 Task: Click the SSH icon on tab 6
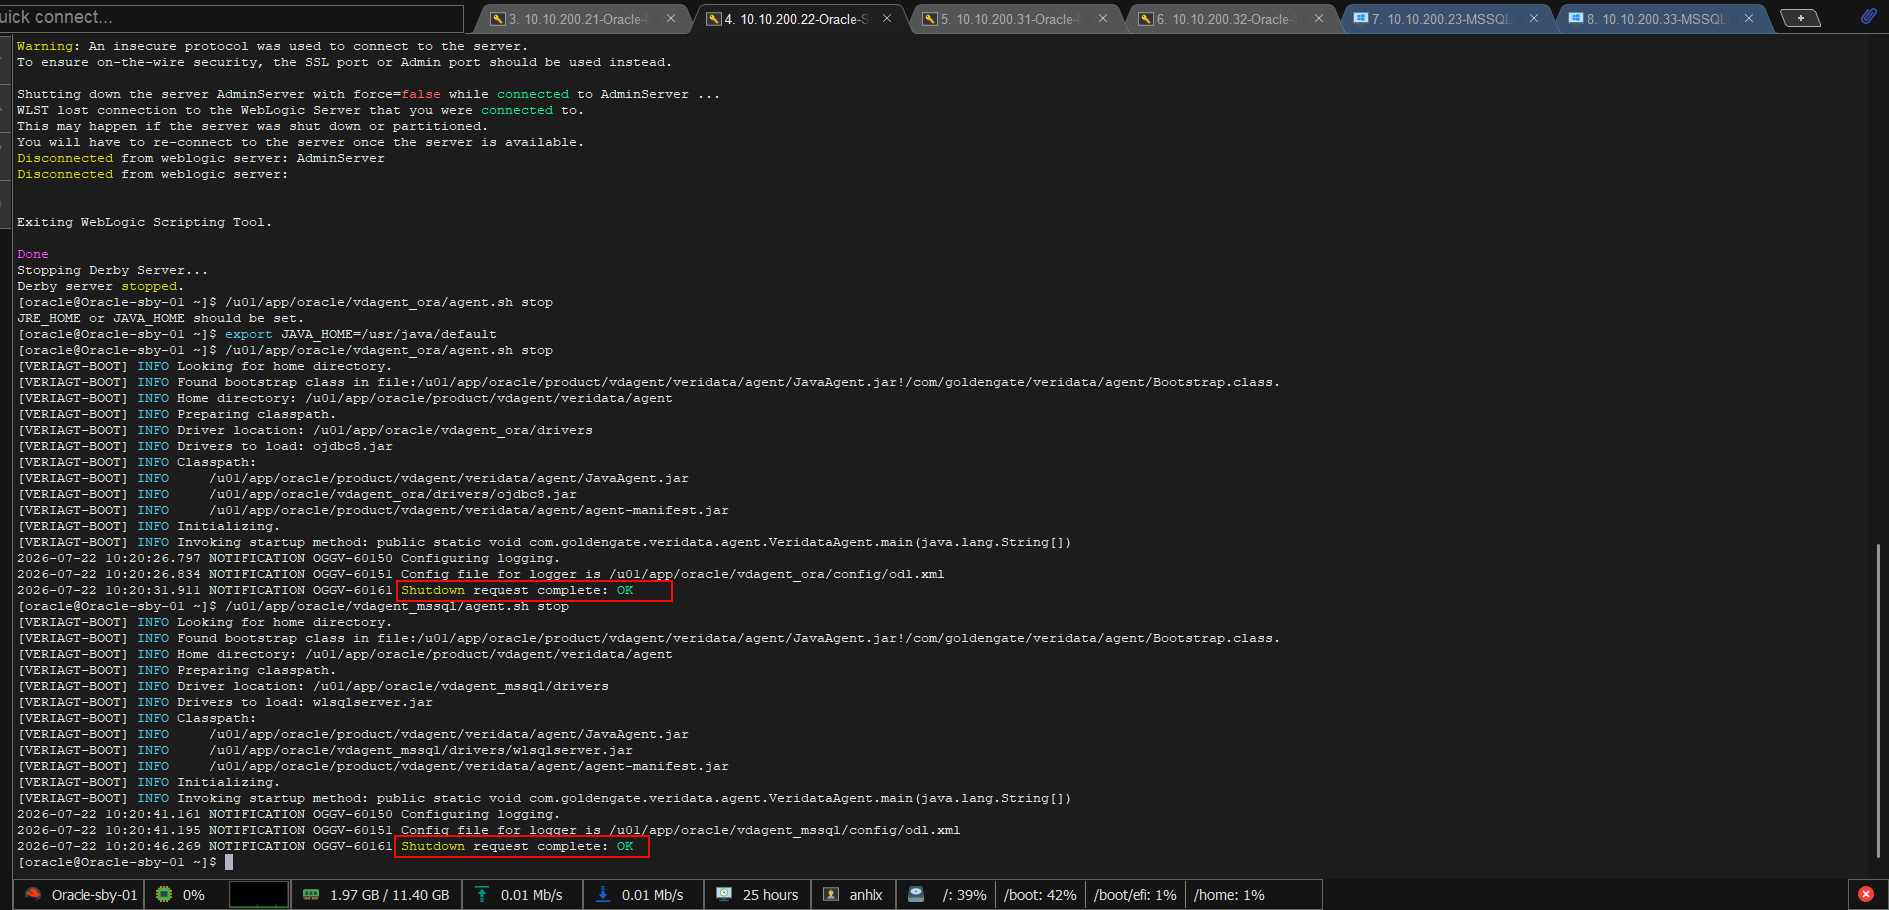[x=1146, y=19]
